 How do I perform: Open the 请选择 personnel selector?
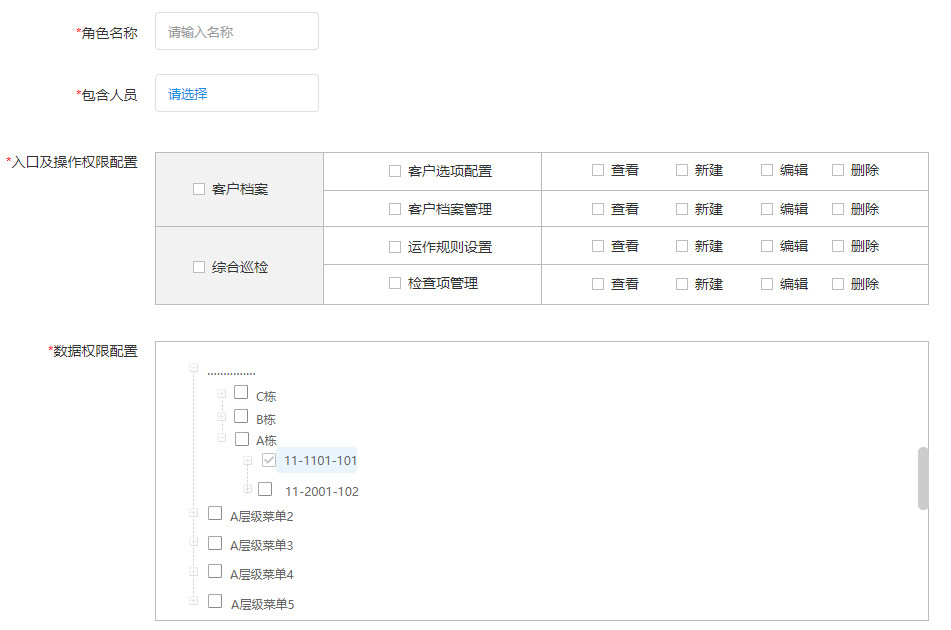pyautogui.click(x=236, y=92)
